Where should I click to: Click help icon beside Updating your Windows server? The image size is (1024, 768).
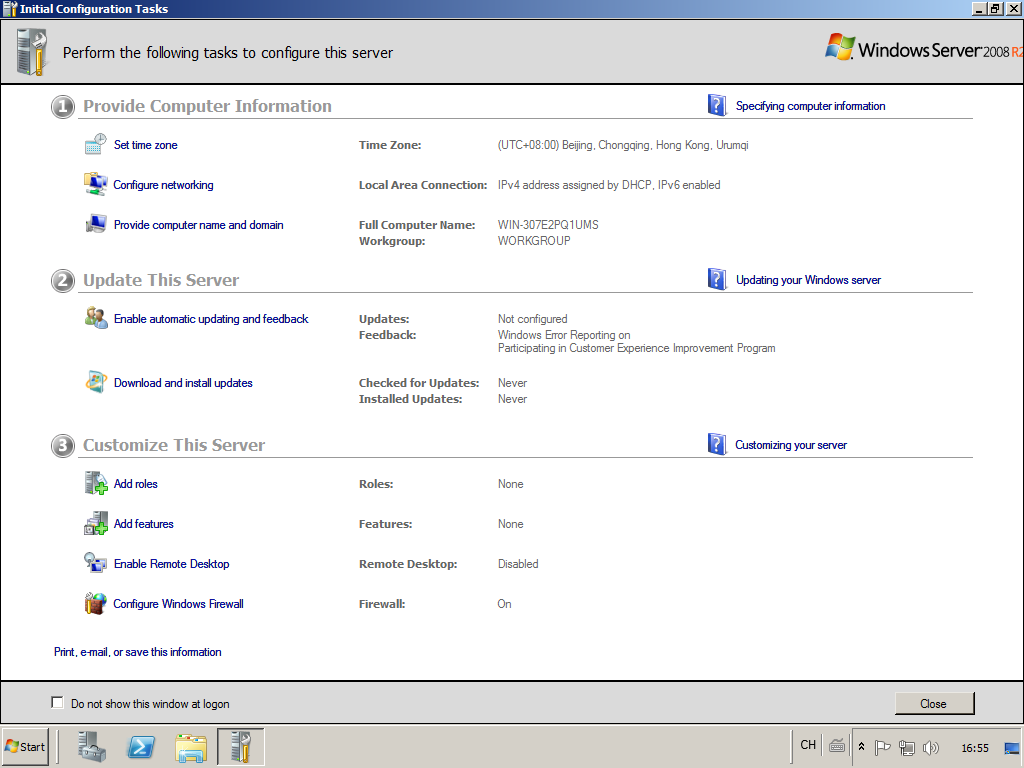pyautogui.click(x=717, y=280)
